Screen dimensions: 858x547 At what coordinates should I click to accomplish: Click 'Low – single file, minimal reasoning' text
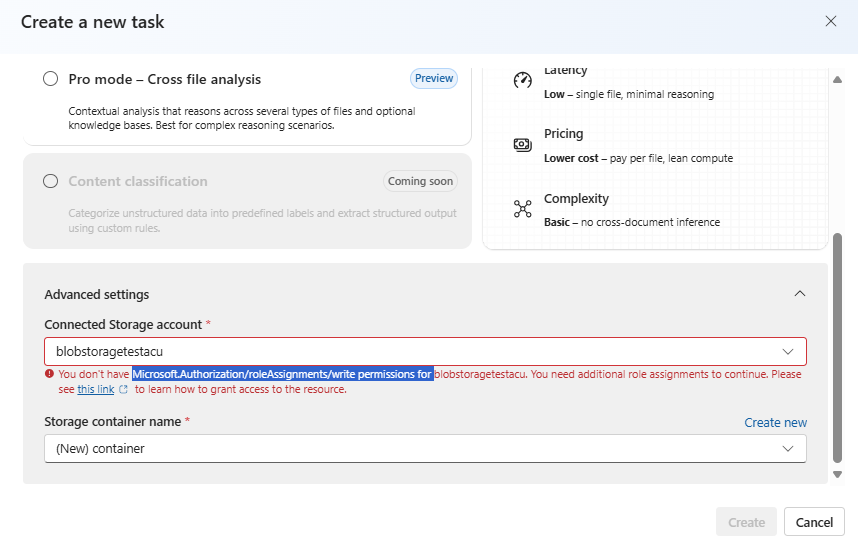pyautogui.click(x=629, y=94)
